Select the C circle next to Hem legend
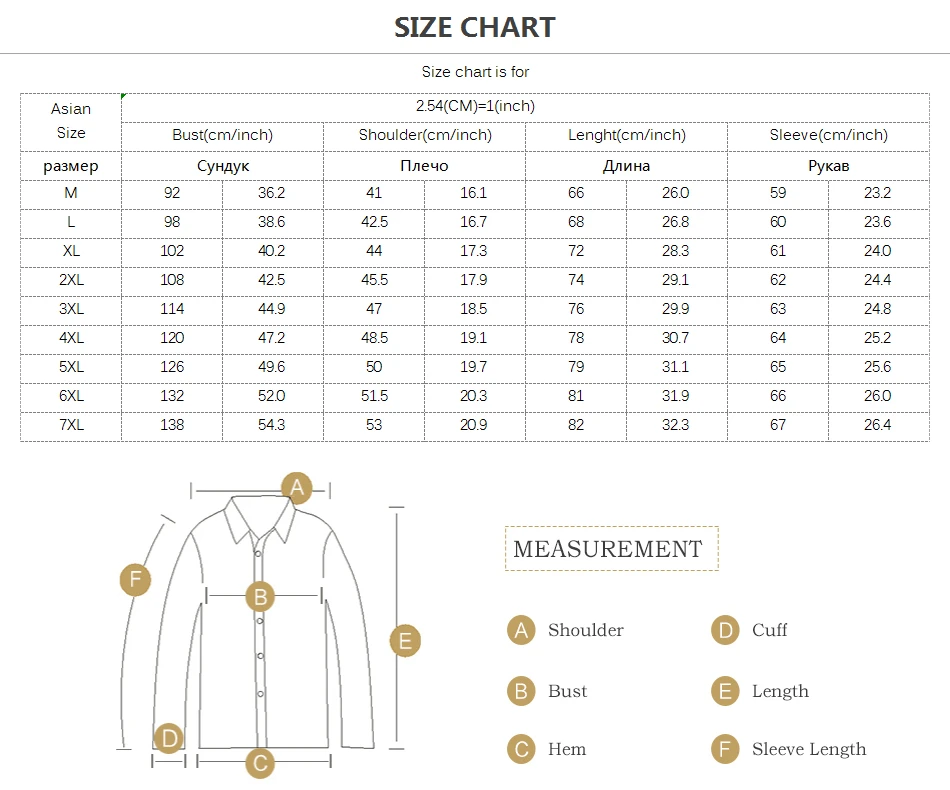 click(x=521, y=749)
